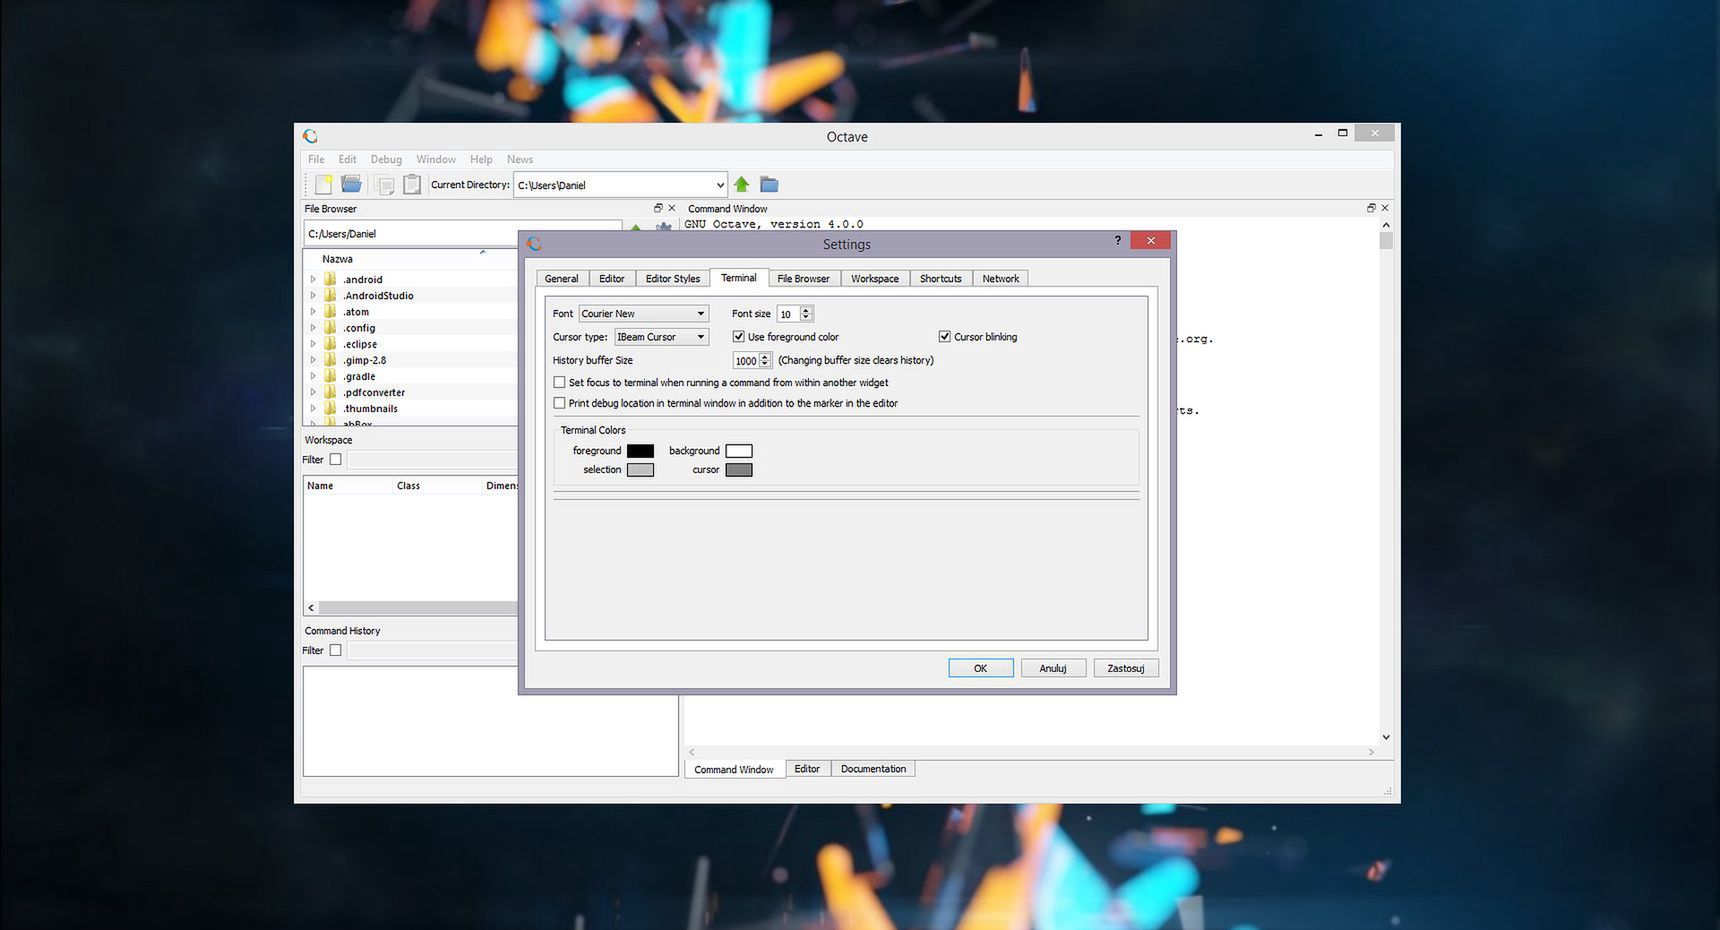Click the .eclipse folder icon
Screen dimensions: 1720x930
pyautogui.click(x=330, y=344)
